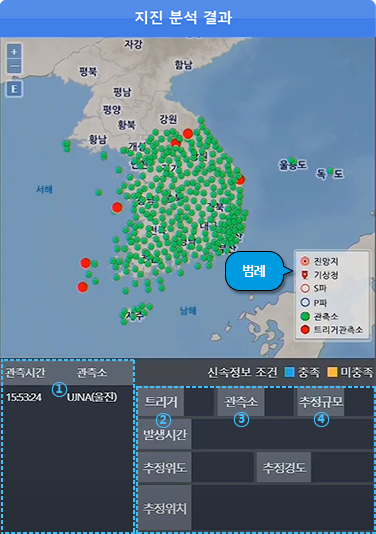Click the 관측시간 column header
Screen dimensions: 376x534
pyautogui.click(x=25, y=373)
